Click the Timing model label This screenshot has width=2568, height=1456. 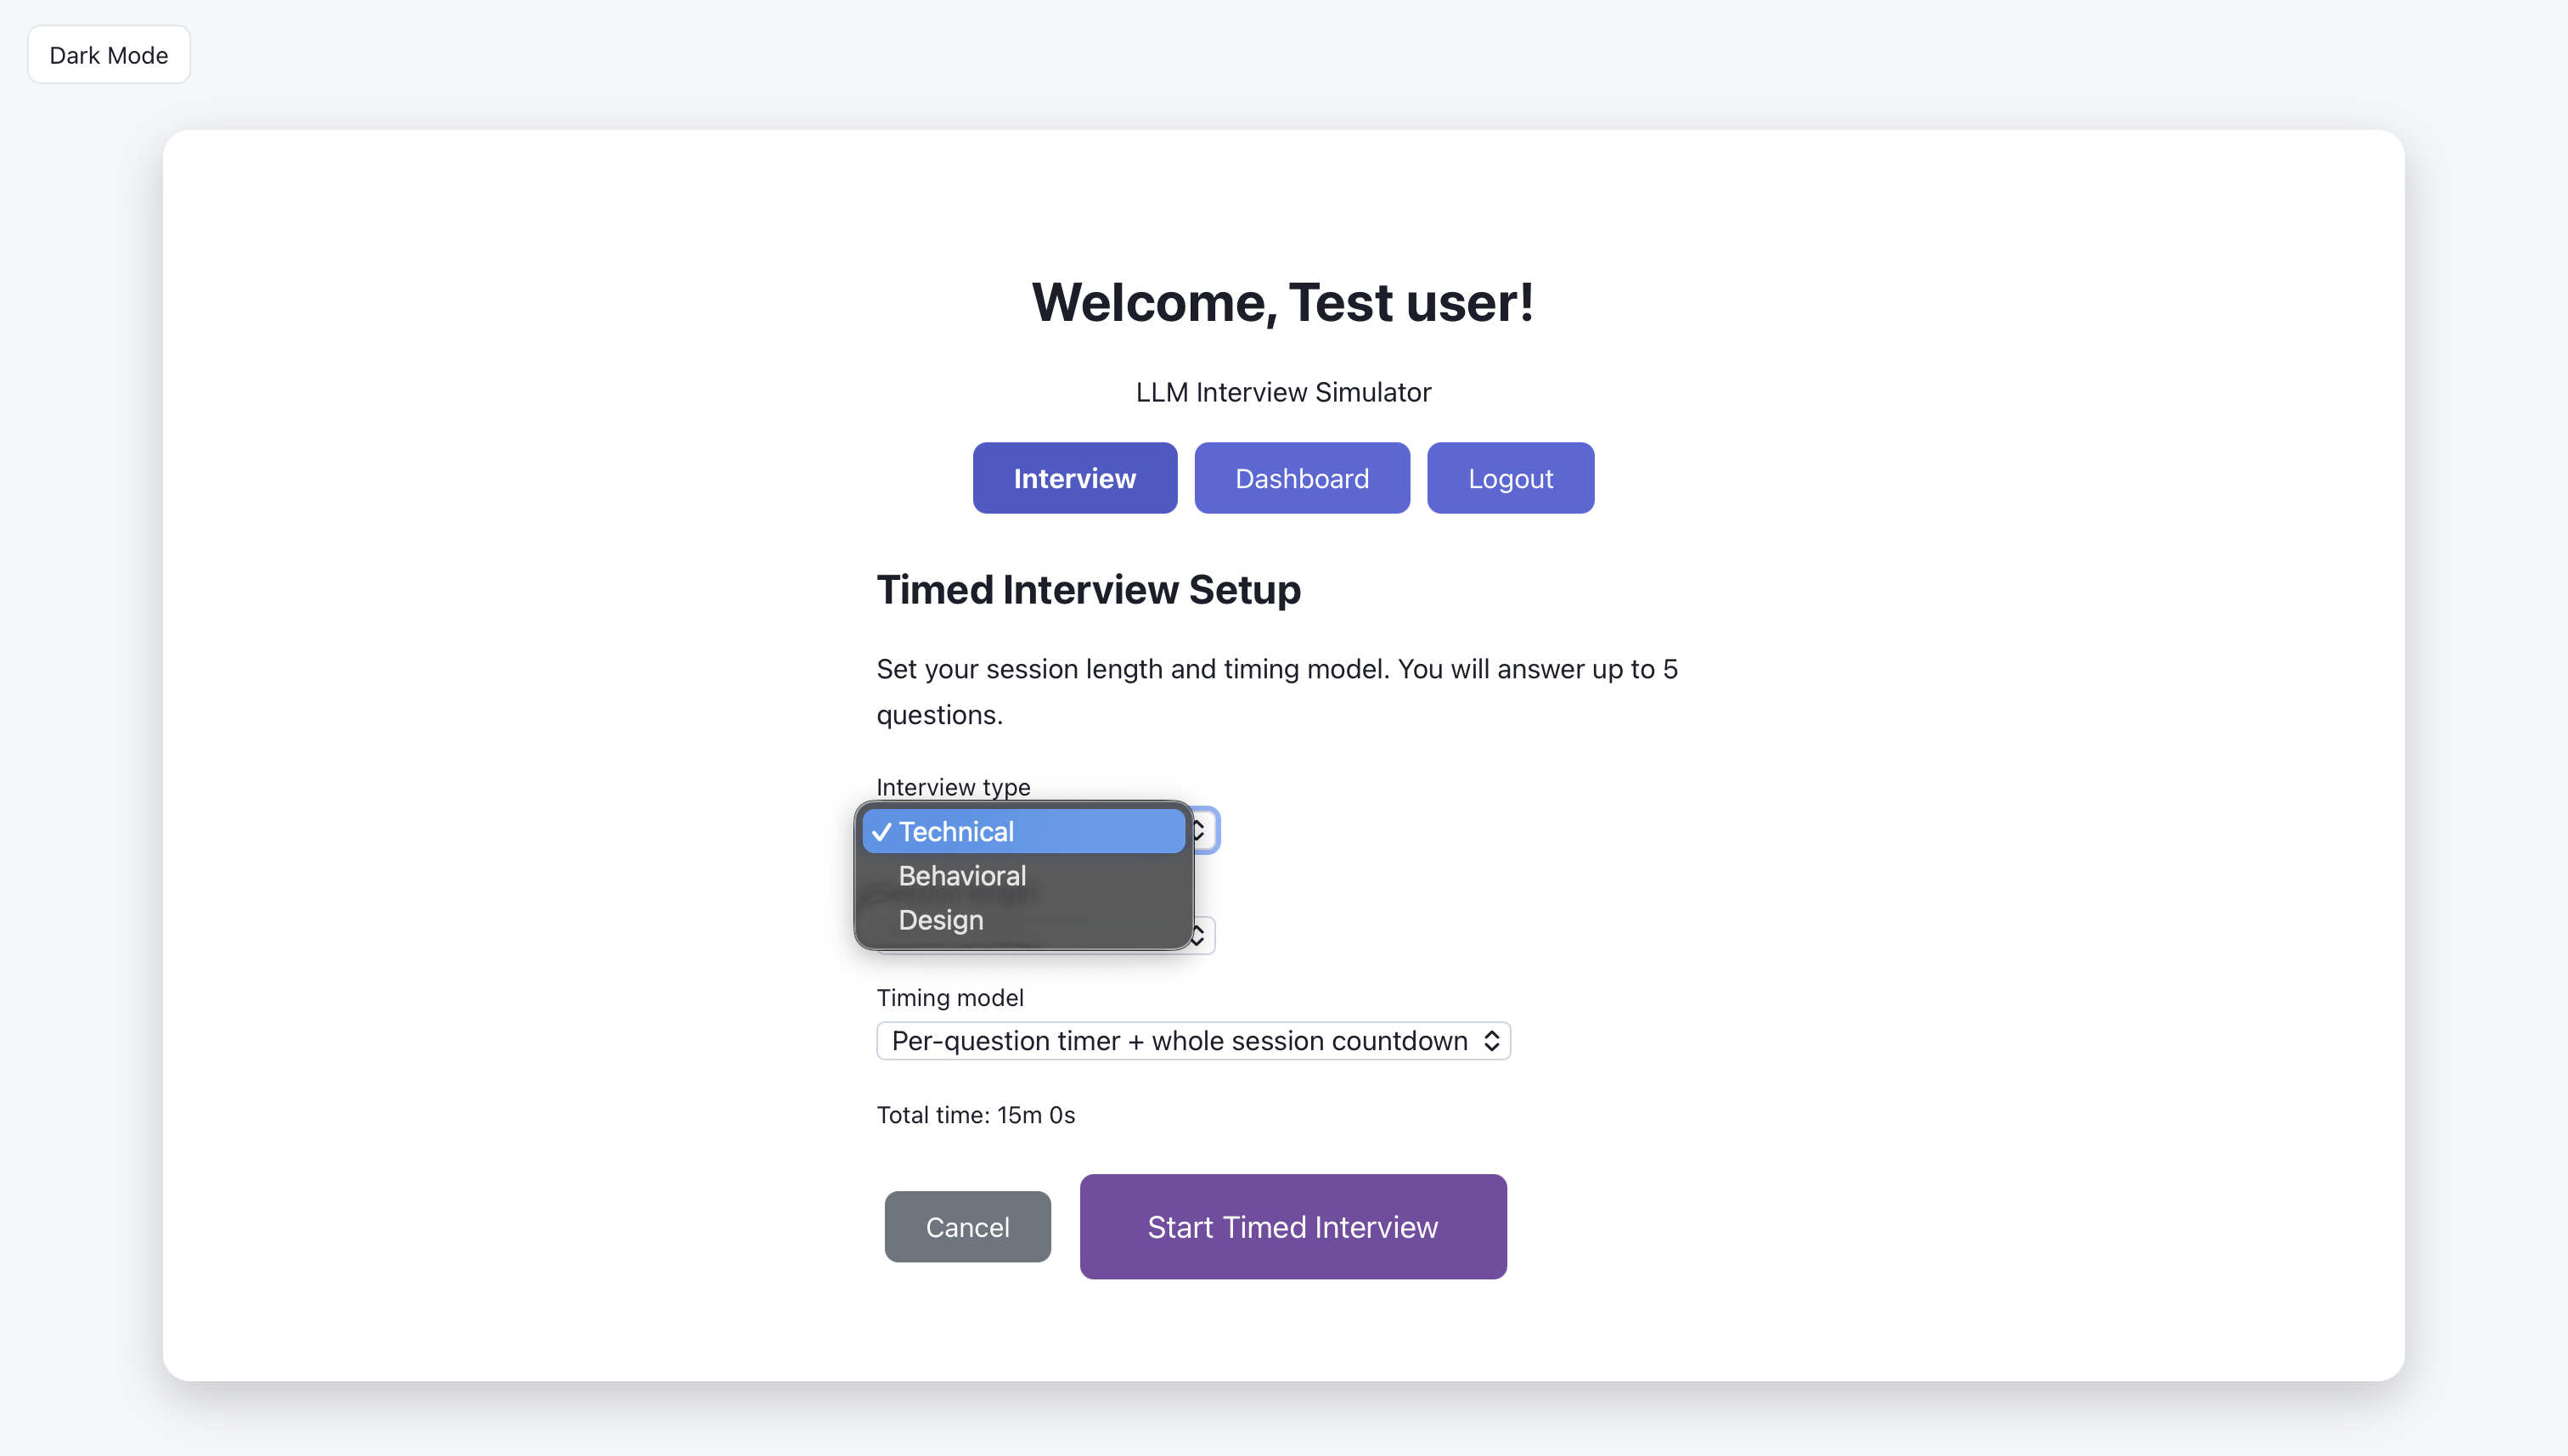tap(949, 997)
